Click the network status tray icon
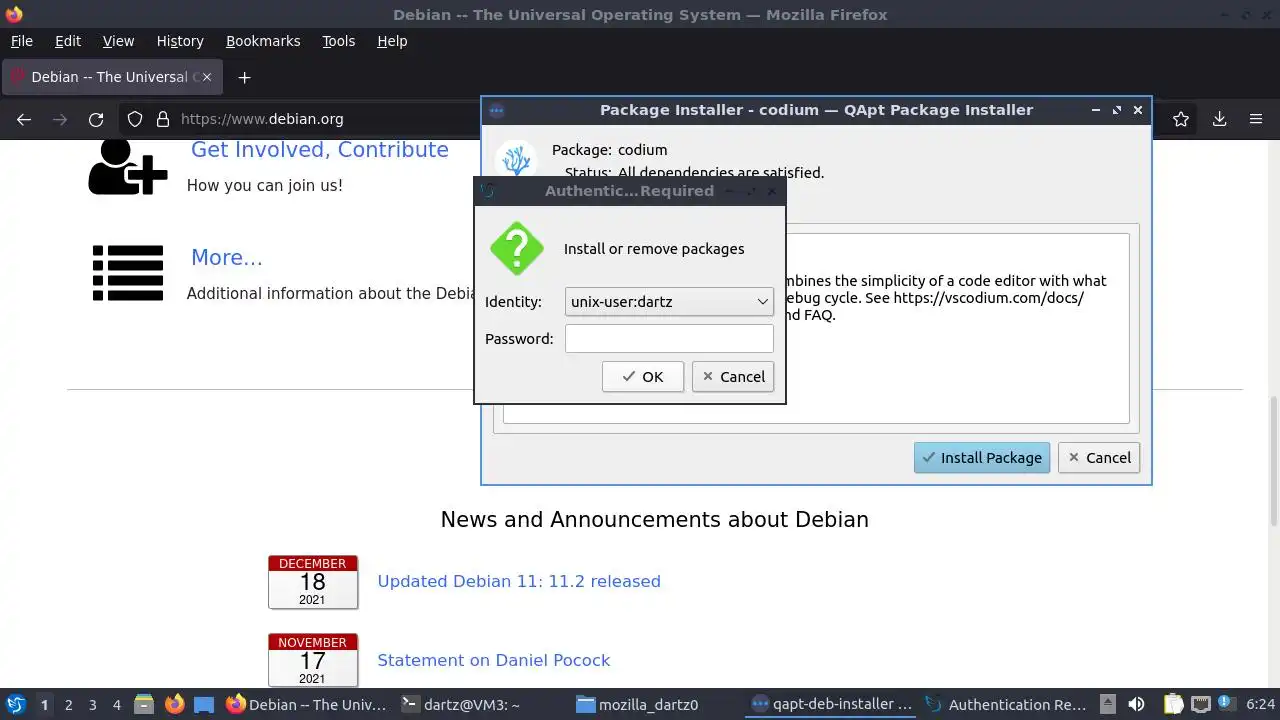 pyautogui.click(x=1201, y=704)
